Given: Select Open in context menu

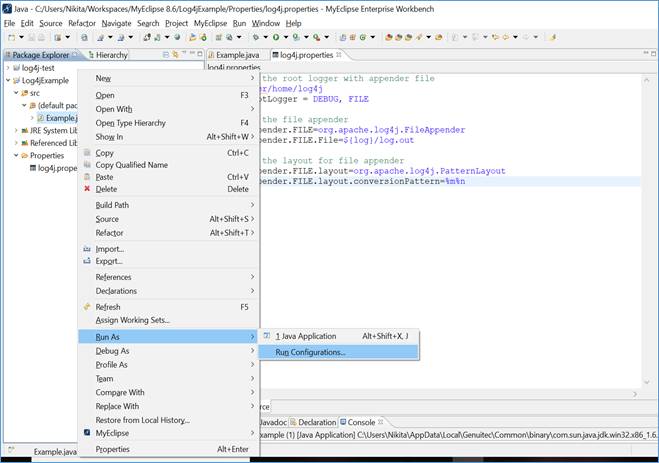Looking at the screenshot, I should pos(169,95).
